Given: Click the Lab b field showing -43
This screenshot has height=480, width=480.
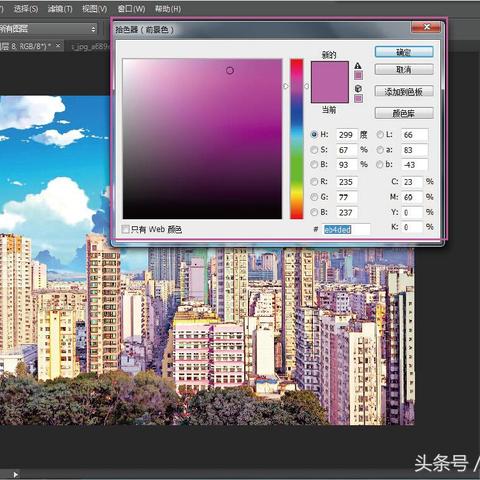Looking at the screenshot, I should pos(414,165).
